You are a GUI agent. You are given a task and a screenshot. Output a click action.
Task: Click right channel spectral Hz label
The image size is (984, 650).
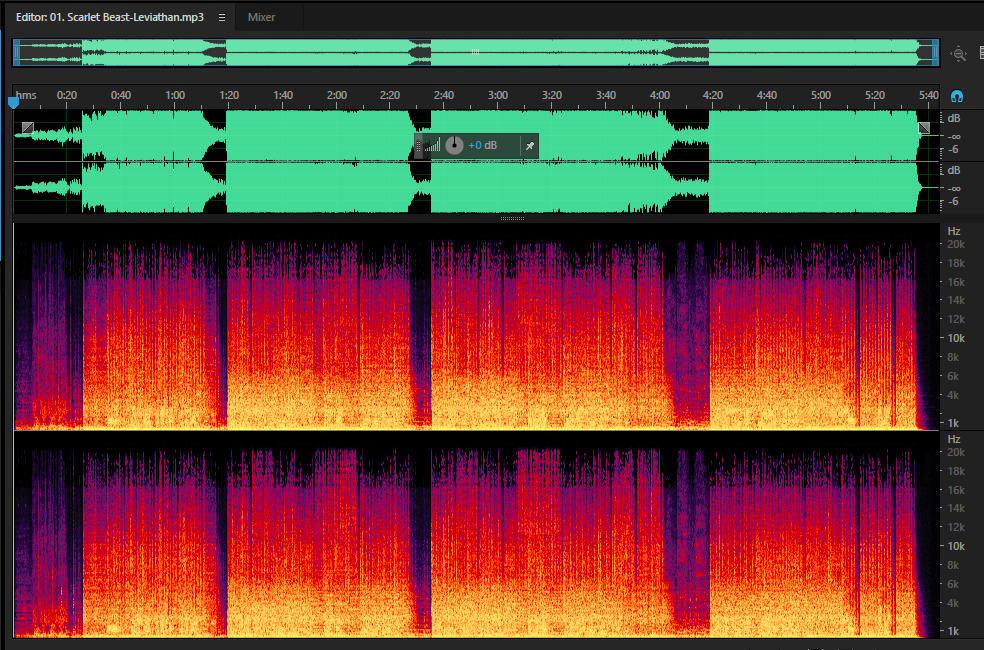coord(954,439)
